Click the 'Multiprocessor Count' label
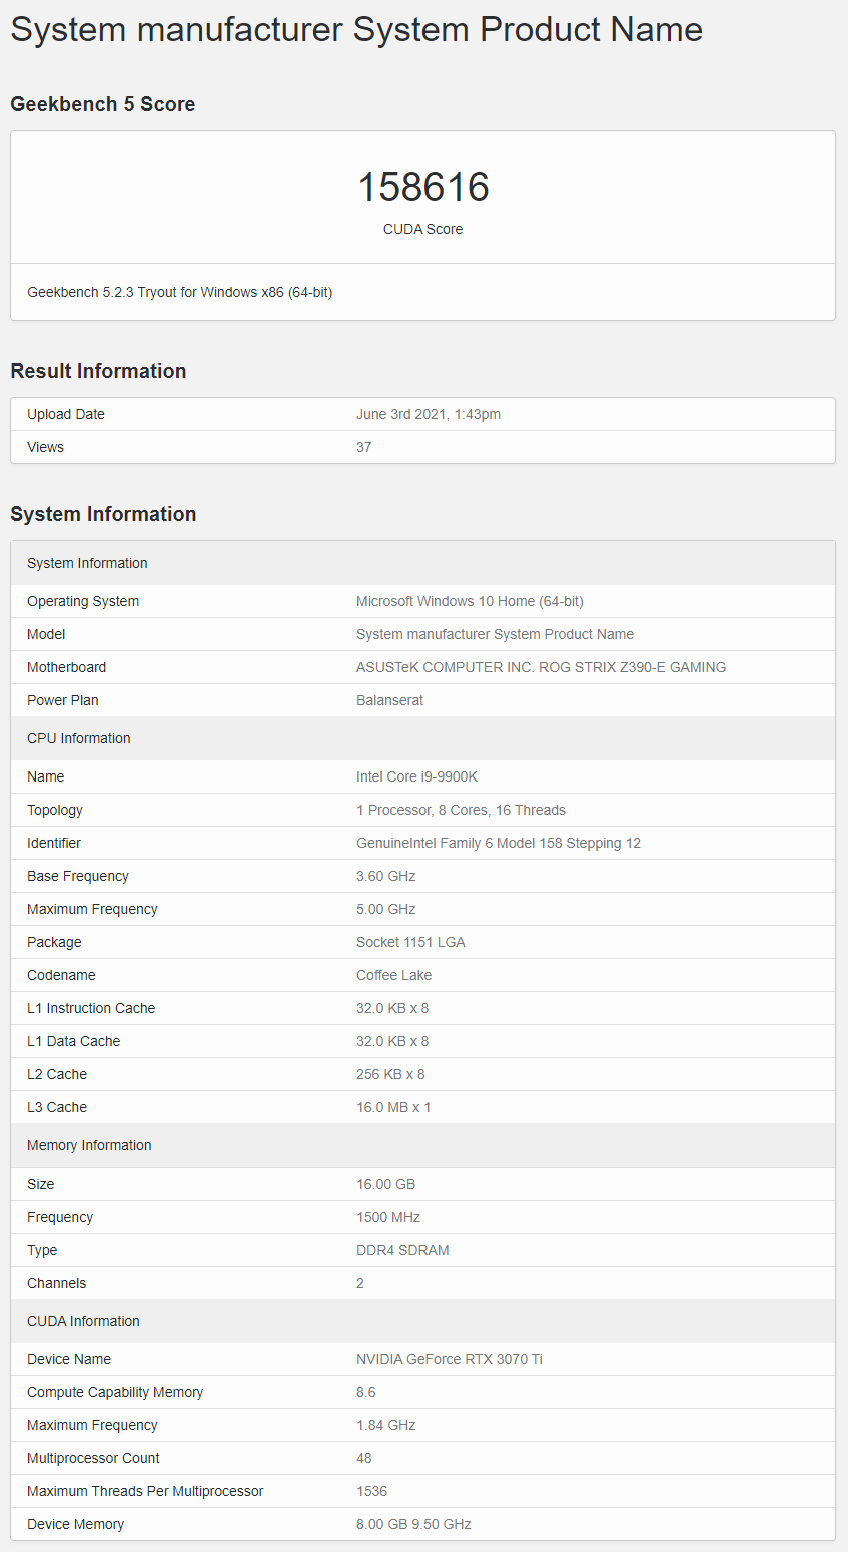Viewport: 848px width, 1552px height. (x=93, y=1458)
